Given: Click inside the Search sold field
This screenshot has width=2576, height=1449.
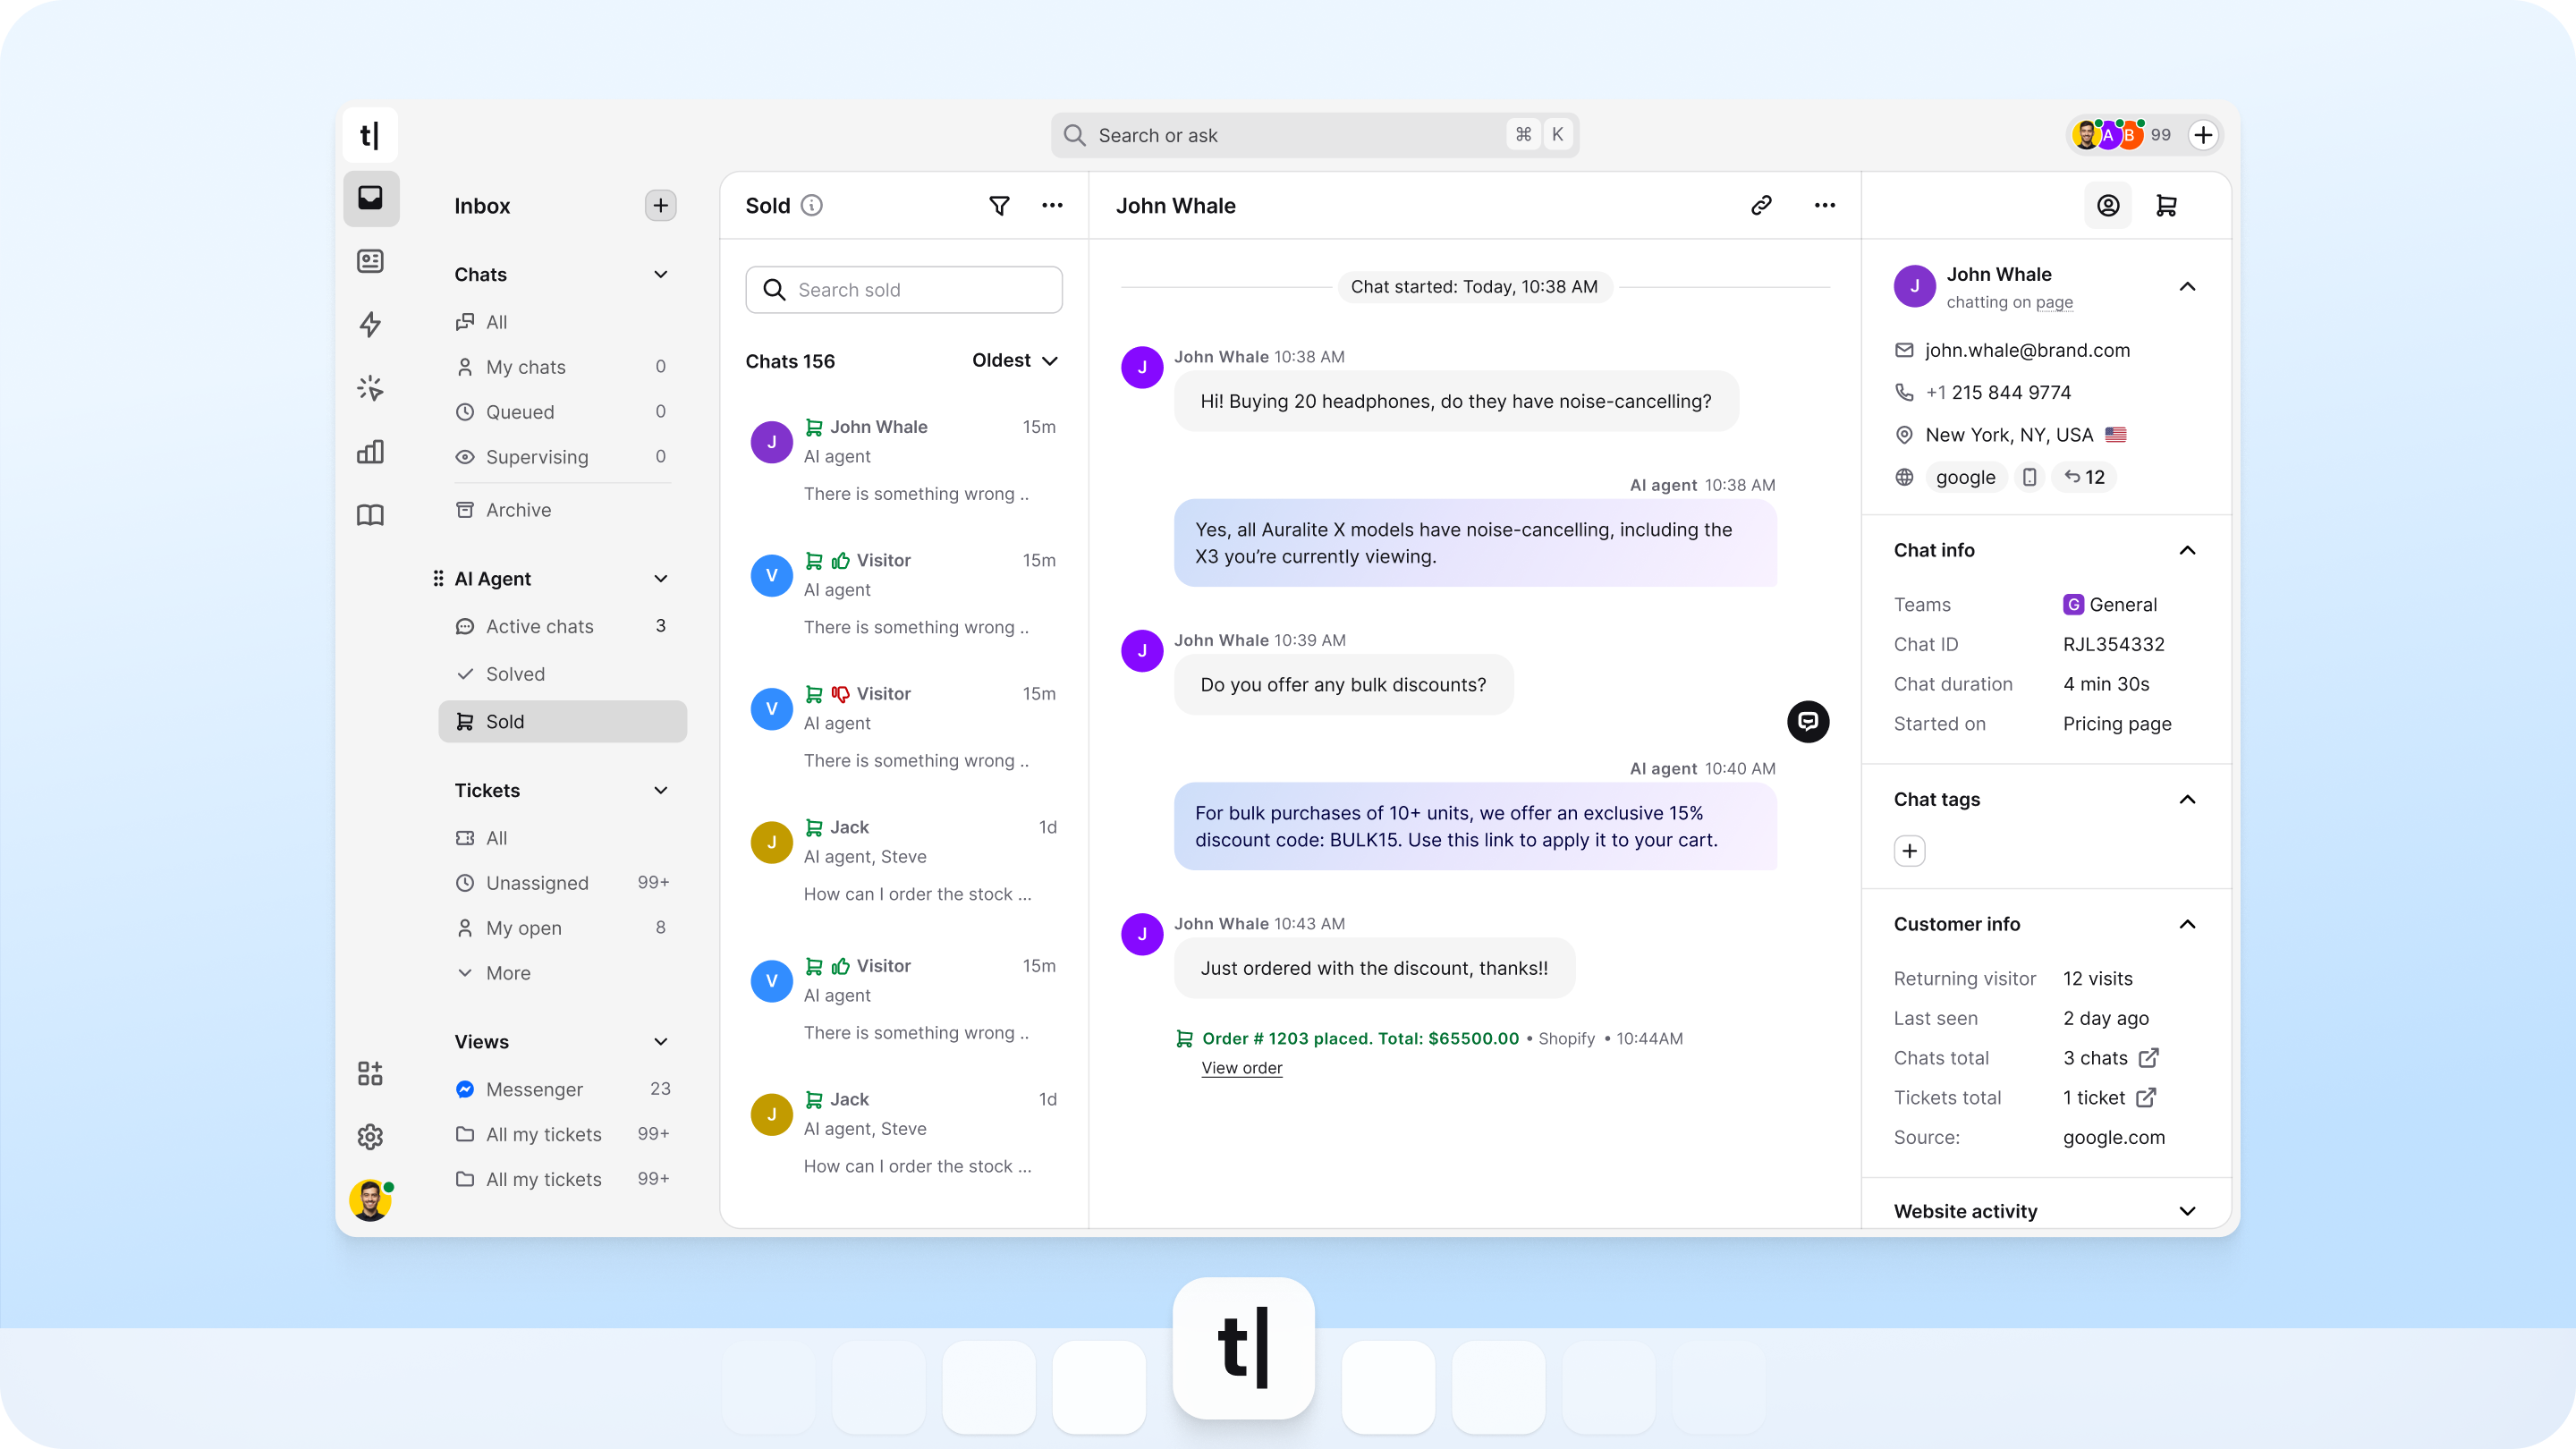Looking at the screenshot, I should click(903, 289).
